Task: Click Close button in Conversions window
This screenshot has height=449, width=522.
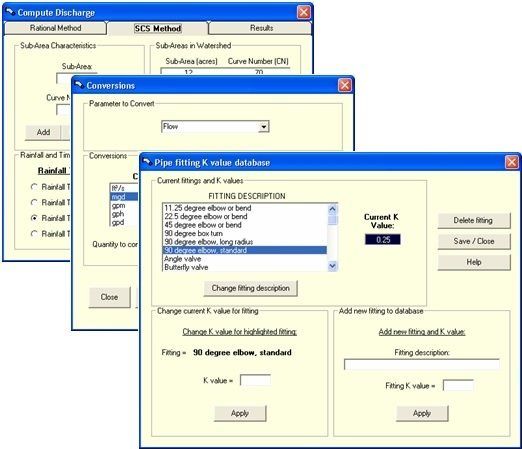Action: point(109,297)
